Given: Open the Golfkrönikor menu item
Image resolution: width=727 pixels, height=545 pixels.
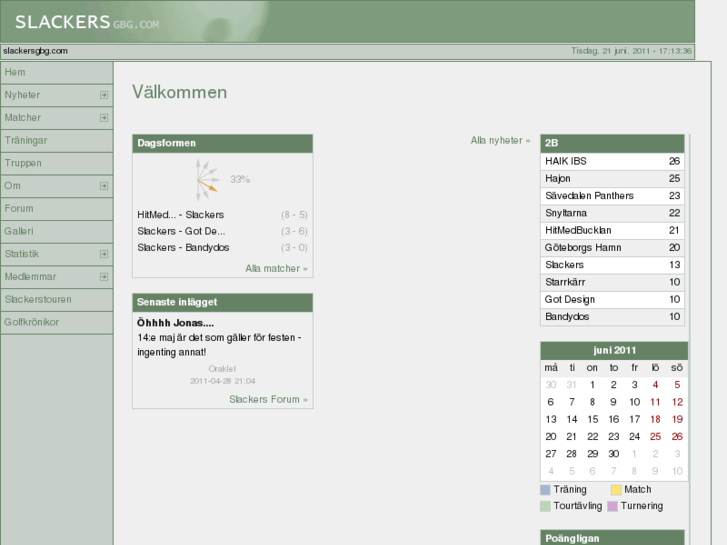Looking at the screenshot, I should point(57,322).
